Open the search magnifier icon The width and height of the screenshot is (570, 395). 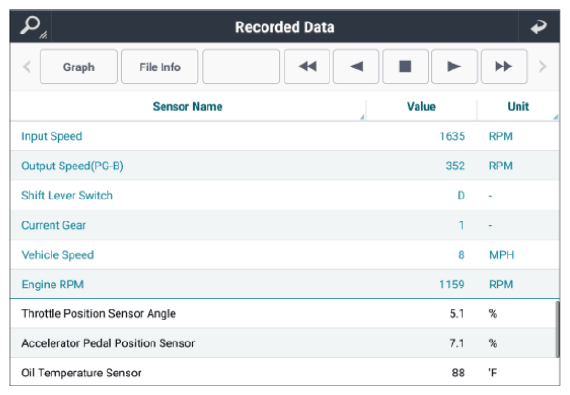tap(32, 27)
